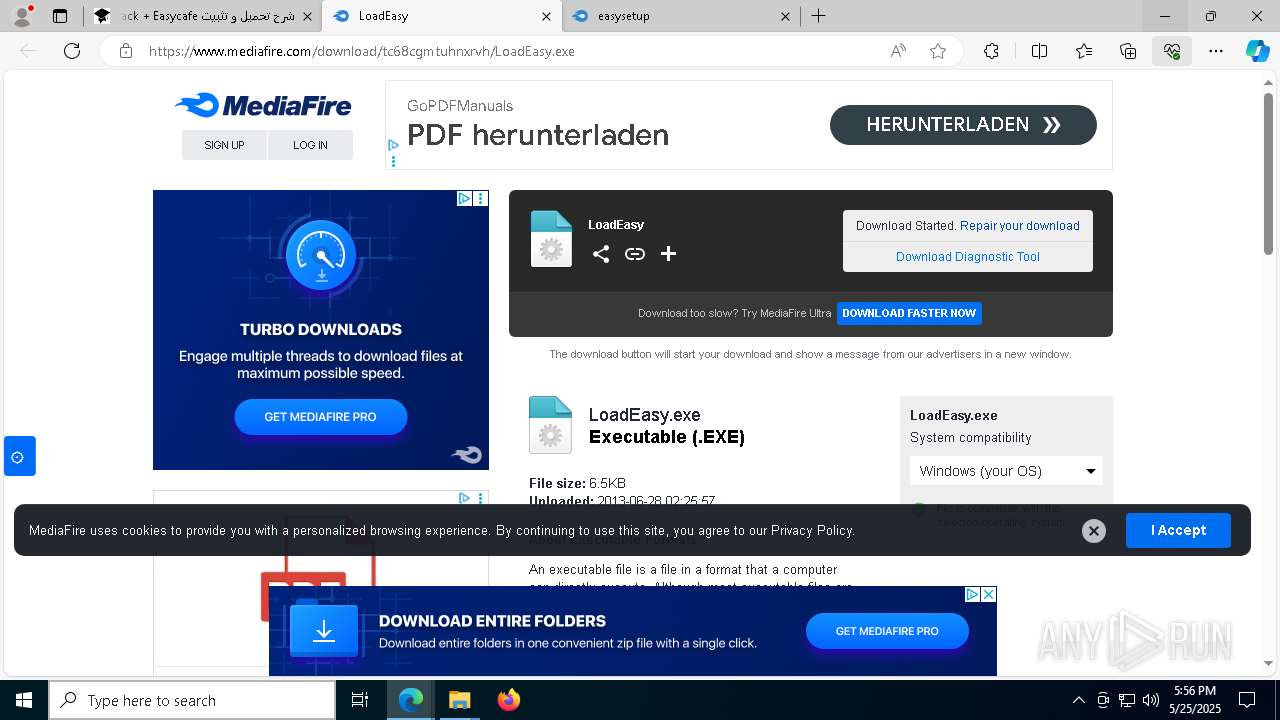Click the LoadEasy copy link icon
Viewport: 1280px width, 720px height.
coord(635,254)
